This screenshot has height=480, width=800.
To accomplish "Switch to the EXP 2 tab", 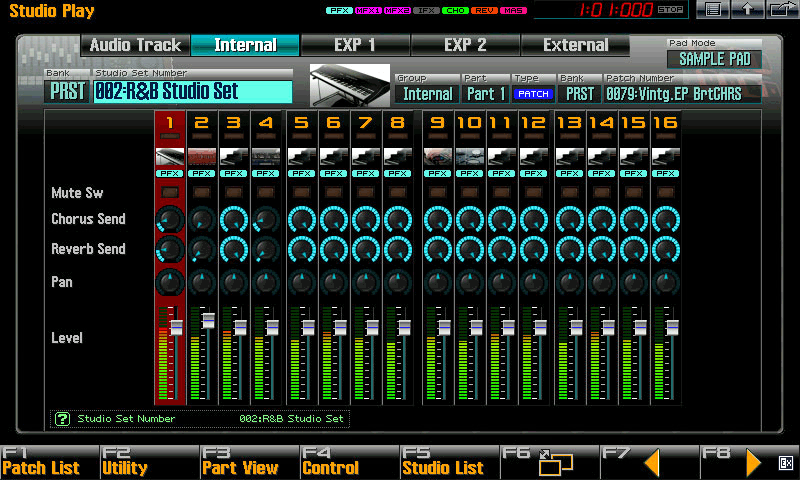I will pos(465,45).
